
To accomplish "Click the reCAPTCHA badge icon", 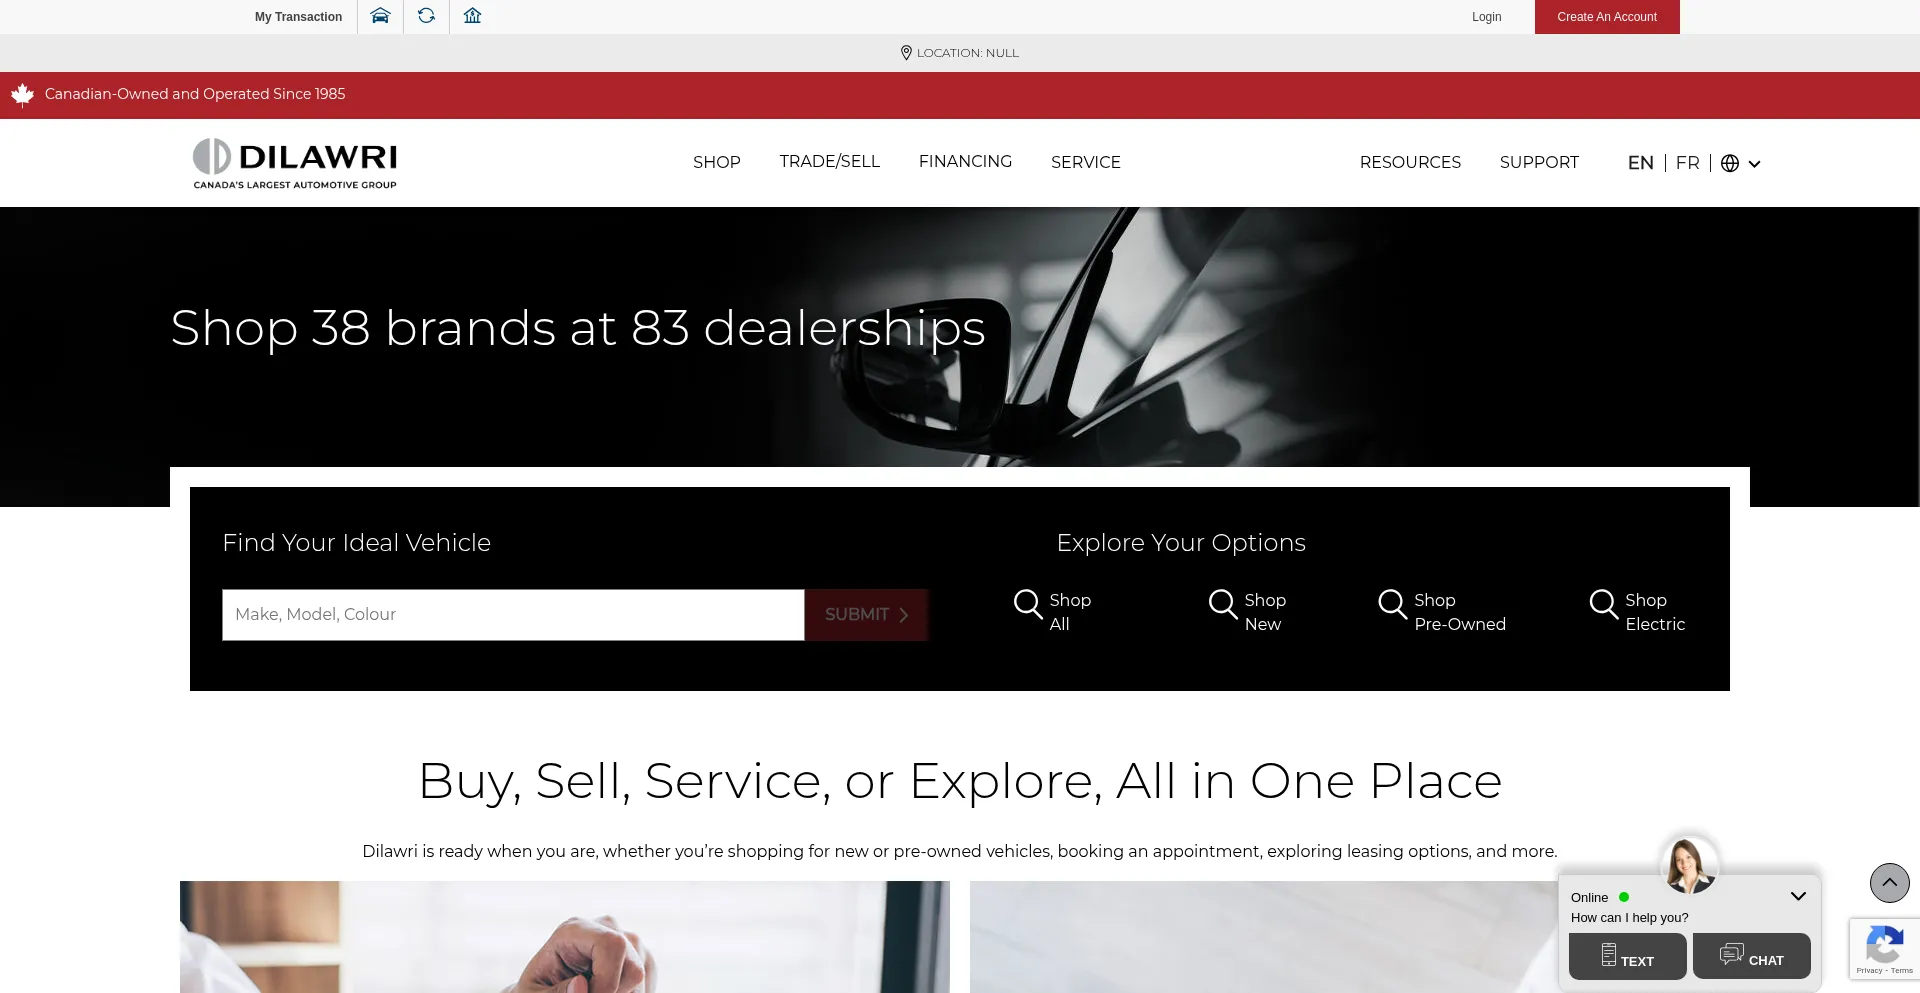I will [1885, 948].
